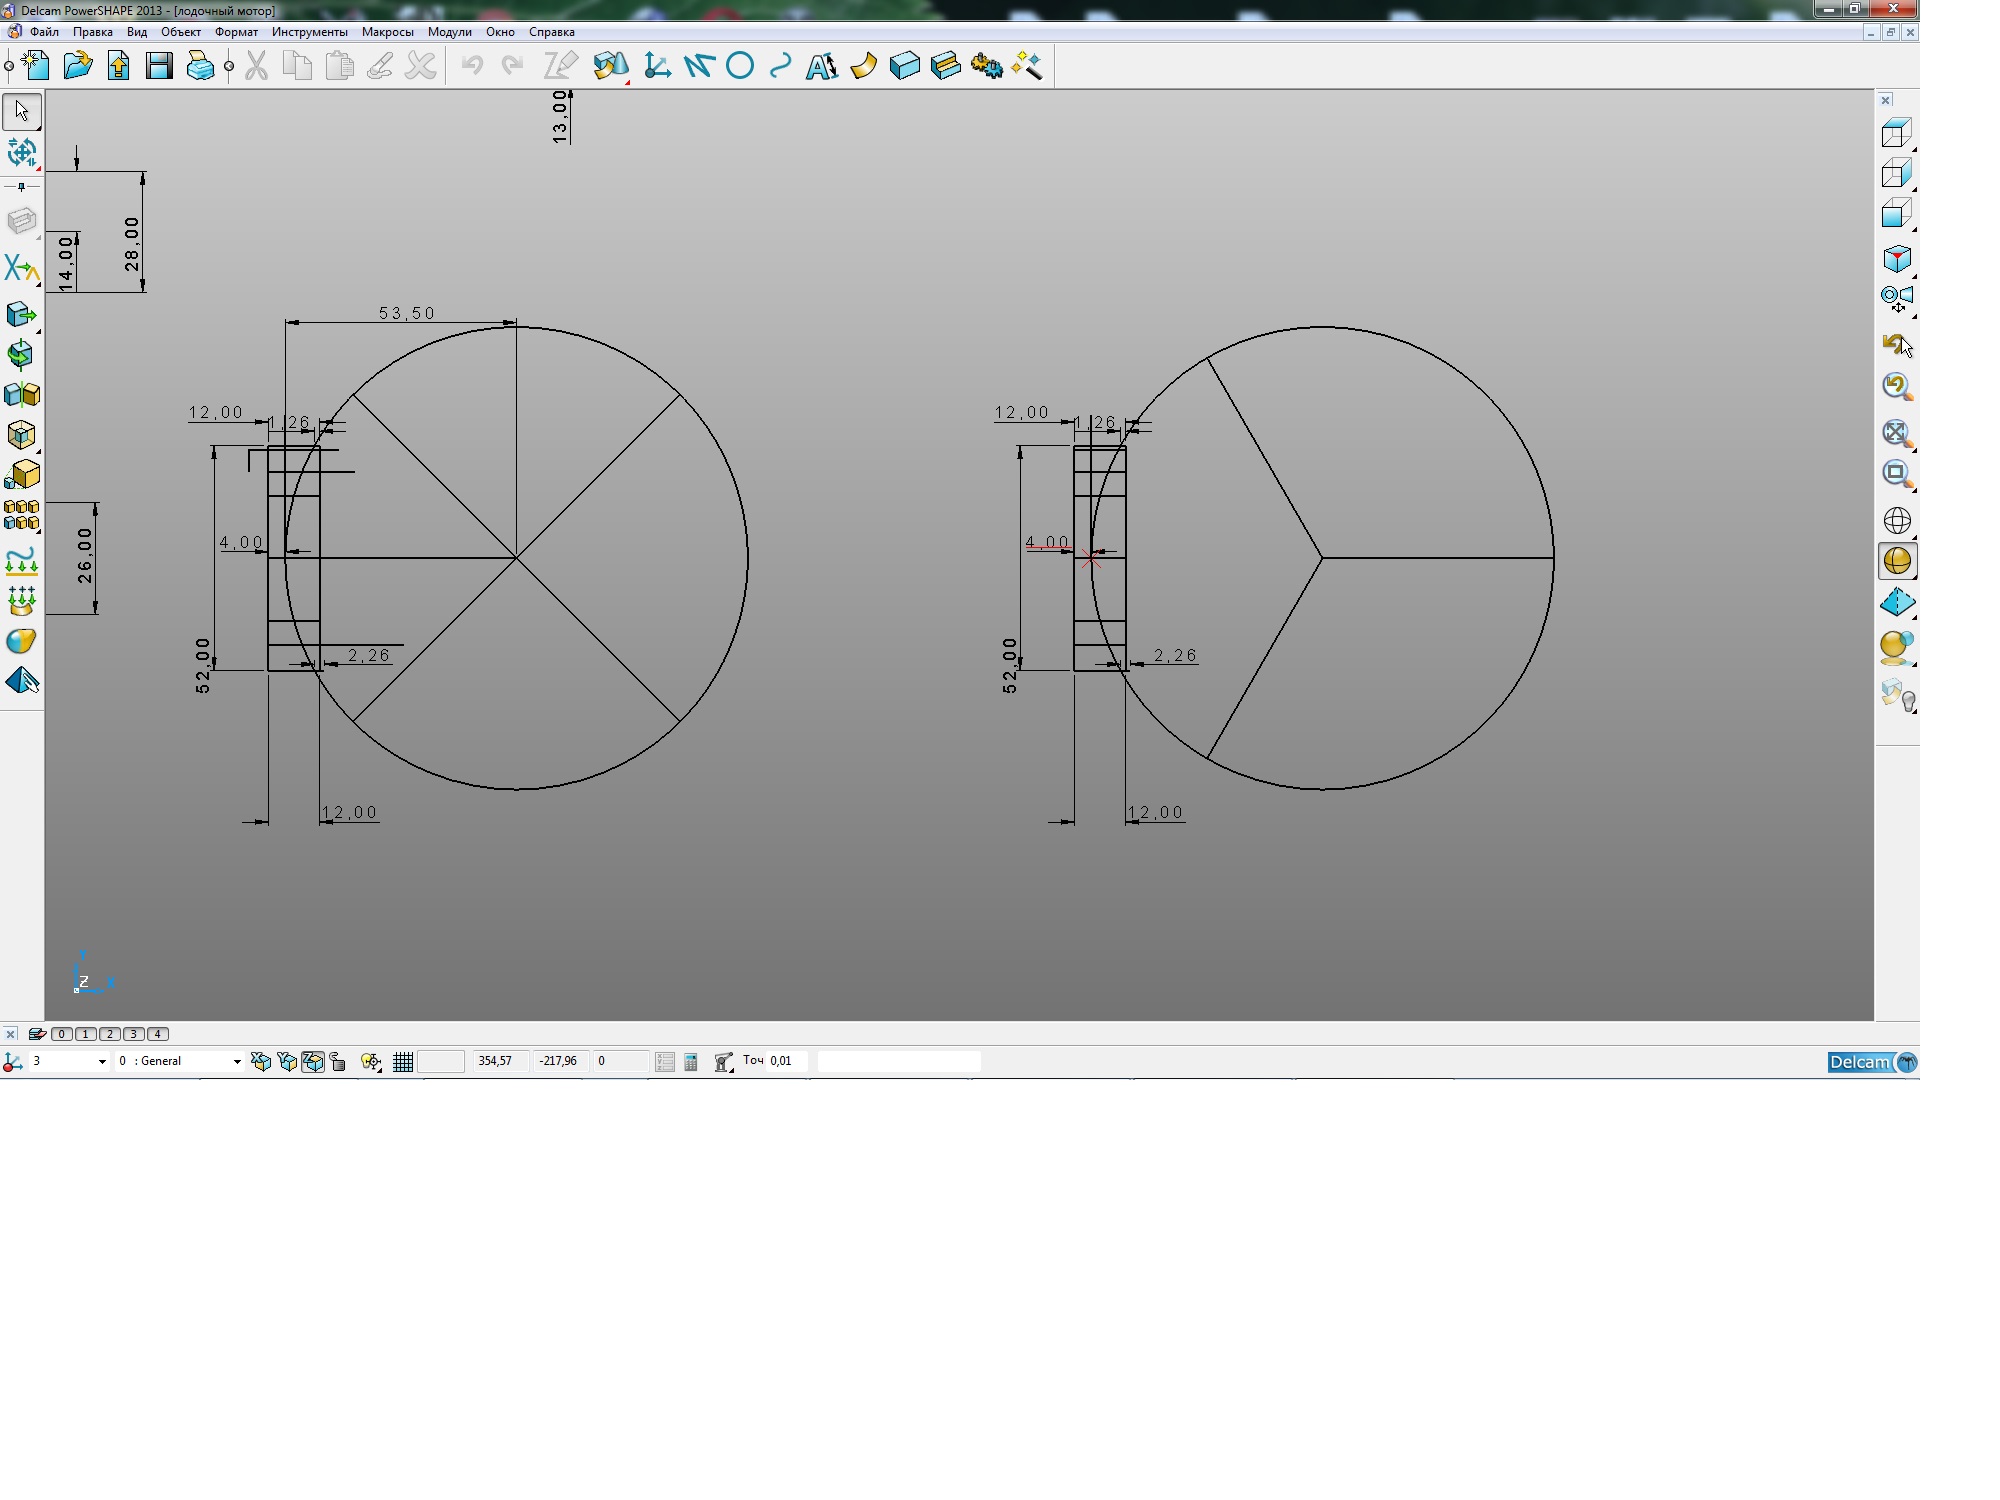Open the text annotation tool
The width and height of the screenshot is (2000, 1500).
click(x=821, y=66)
